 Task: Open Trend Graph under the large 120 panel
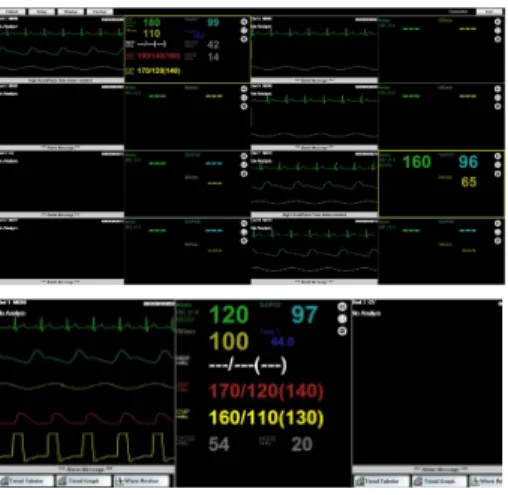tap(83, 481)
